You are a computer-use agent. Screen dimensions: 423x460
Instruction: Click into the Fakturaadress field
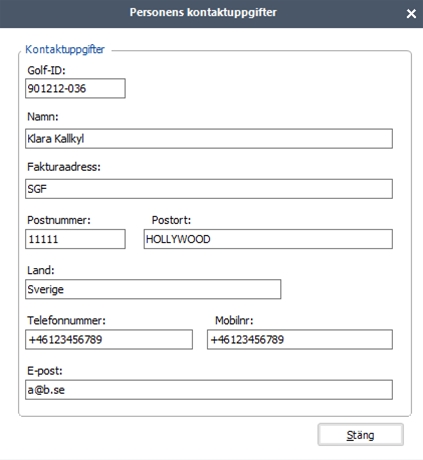(209, 189)
